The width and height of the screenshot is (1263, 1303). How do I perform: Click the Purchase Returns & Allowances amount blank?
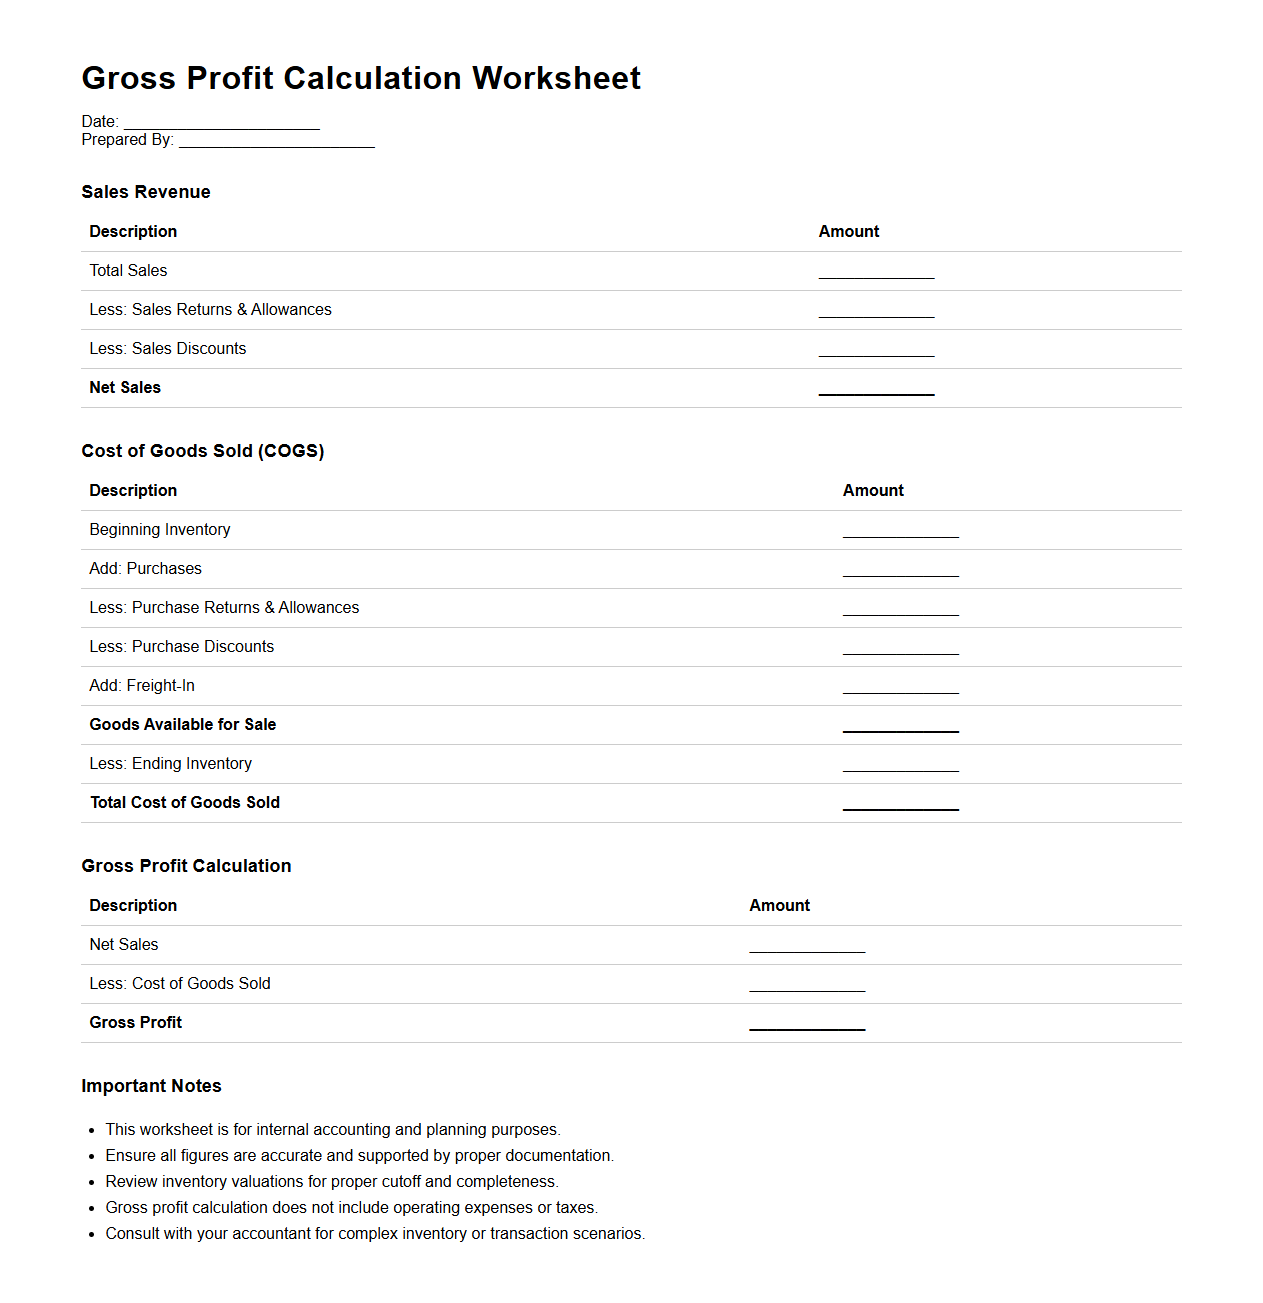tap(900, 609)
